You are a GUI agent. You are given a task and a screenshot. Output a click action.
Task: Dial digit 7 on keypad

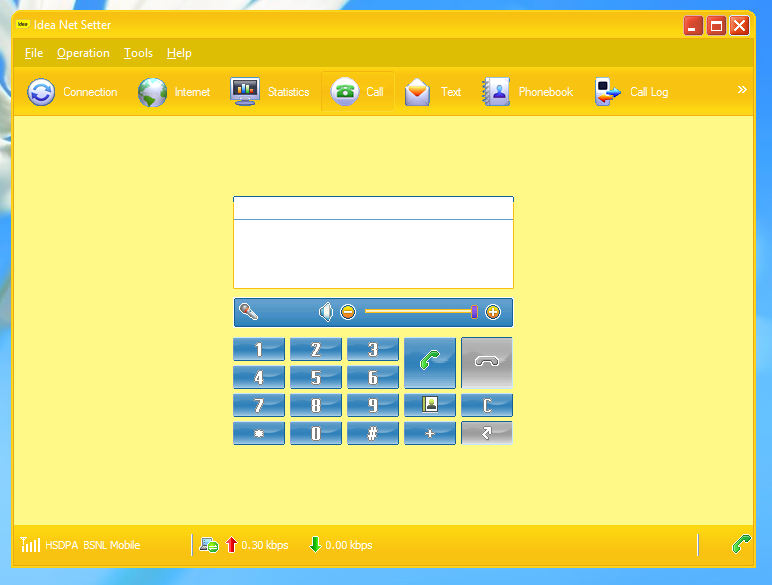tap(259, 405)
